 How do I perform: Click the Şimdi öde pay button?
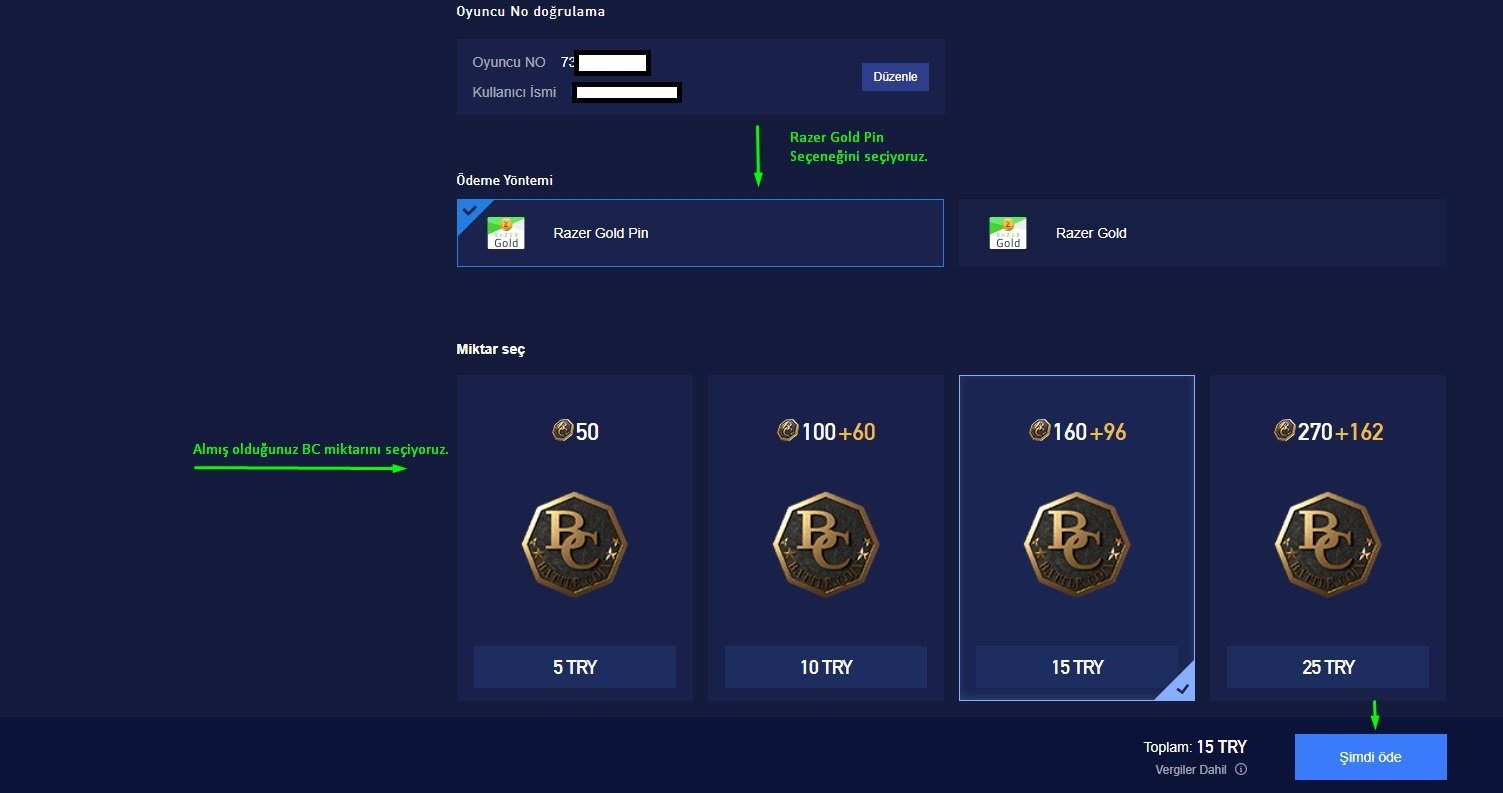click(1370, 757)
